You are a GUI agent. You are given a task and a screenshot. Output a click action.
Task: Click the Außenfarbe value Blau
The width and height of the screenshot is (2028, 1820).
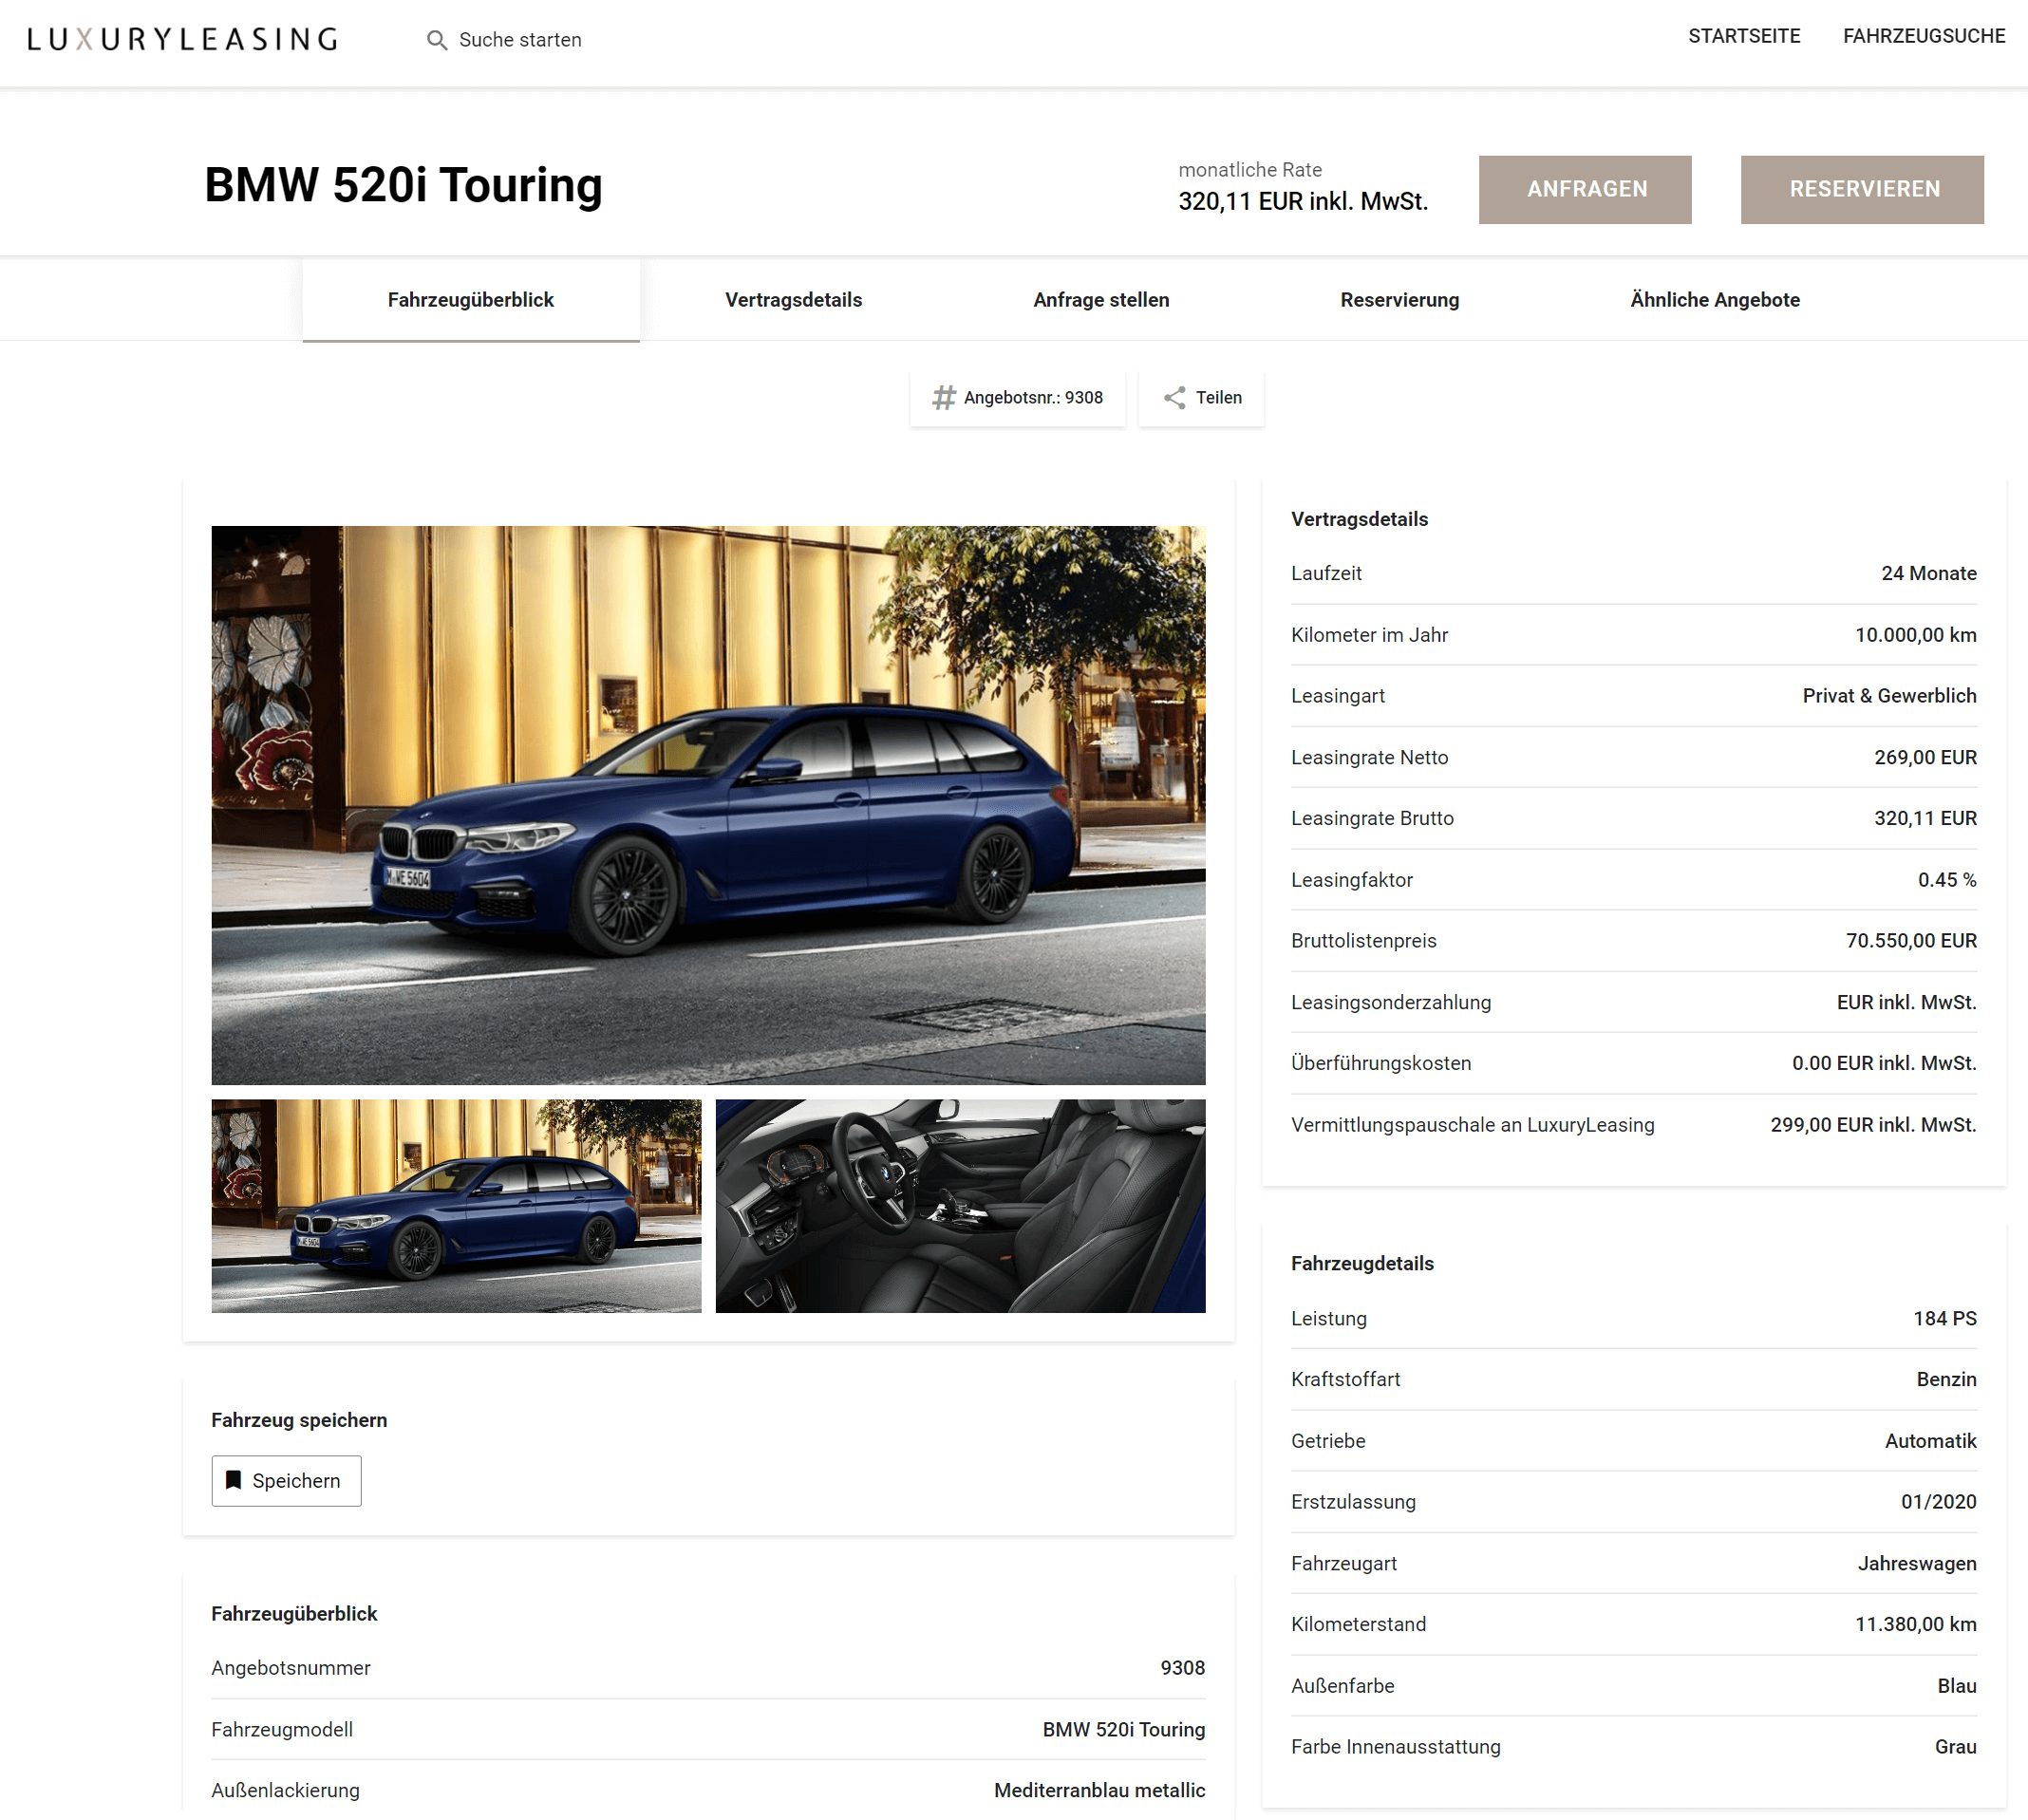(x=1956, y=1686)
